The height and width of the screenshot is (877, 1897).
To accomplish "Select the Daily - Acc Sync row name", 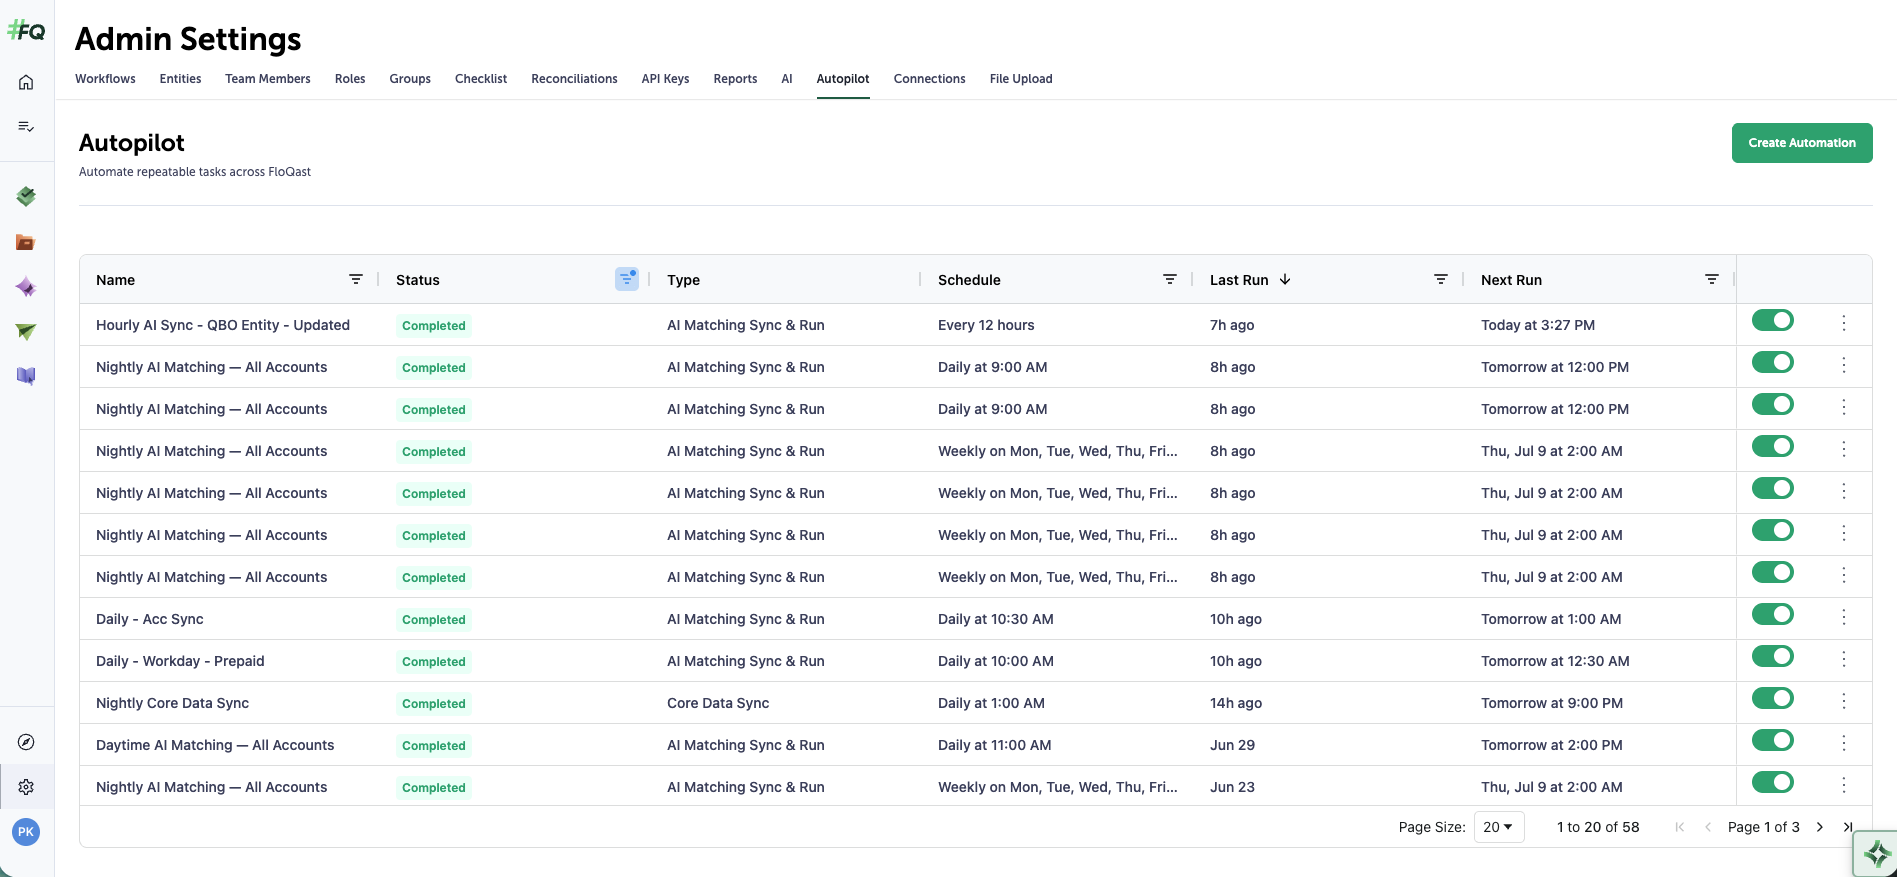I will click(x=150, y=619).
